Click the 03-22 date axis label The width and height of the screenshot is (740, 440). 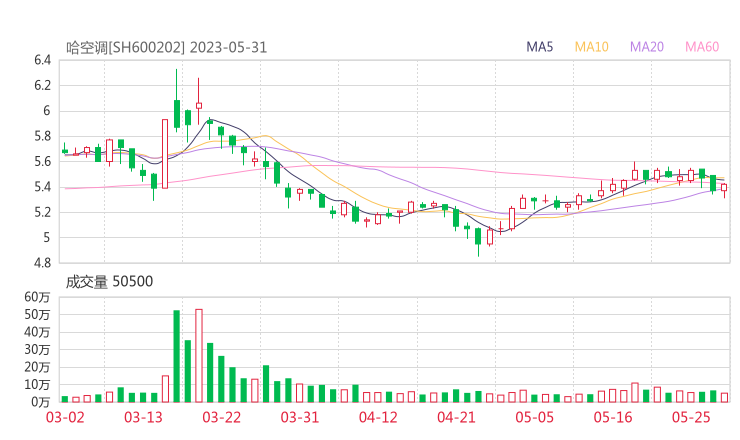pyautogui.click(x=221, y=417)
